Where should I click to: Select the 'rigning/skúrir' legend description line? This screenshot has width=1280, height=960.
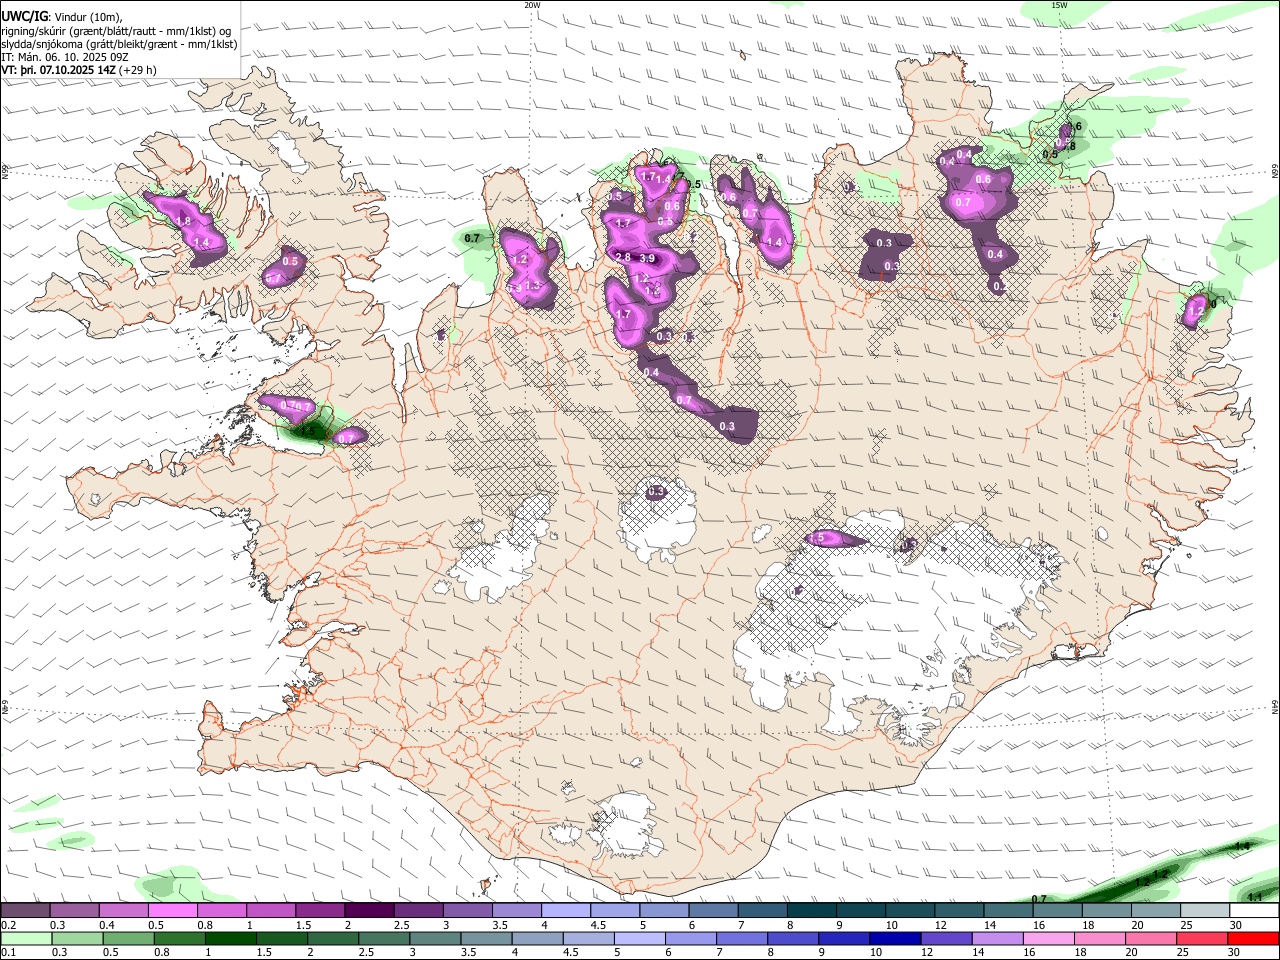(x=116, y=30)
